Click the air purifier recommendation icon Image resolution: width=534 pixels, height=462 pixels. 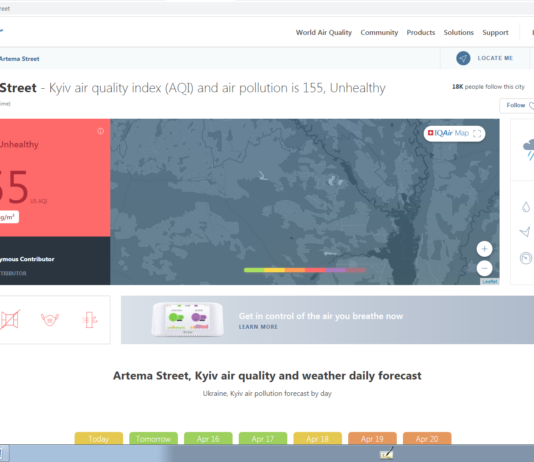[x=90, y=320]
